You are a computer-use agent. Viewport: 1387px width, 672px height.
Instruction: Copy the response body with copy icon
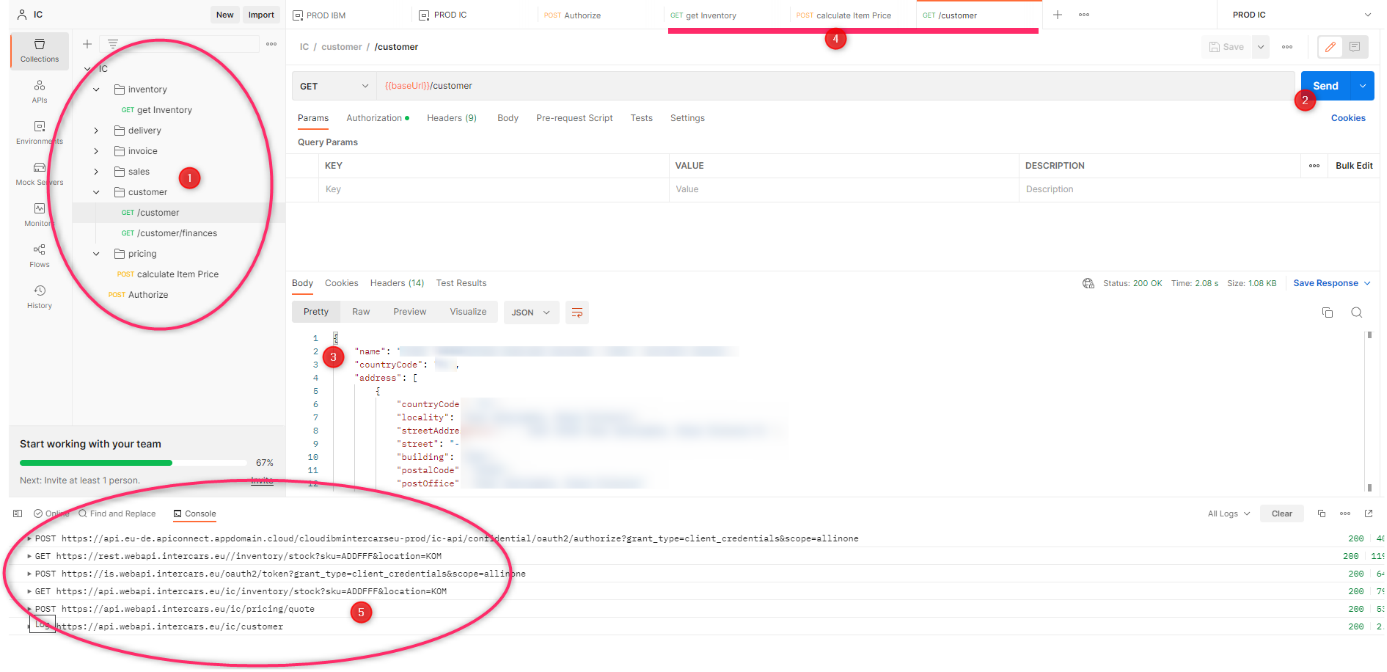(1328, 313)
